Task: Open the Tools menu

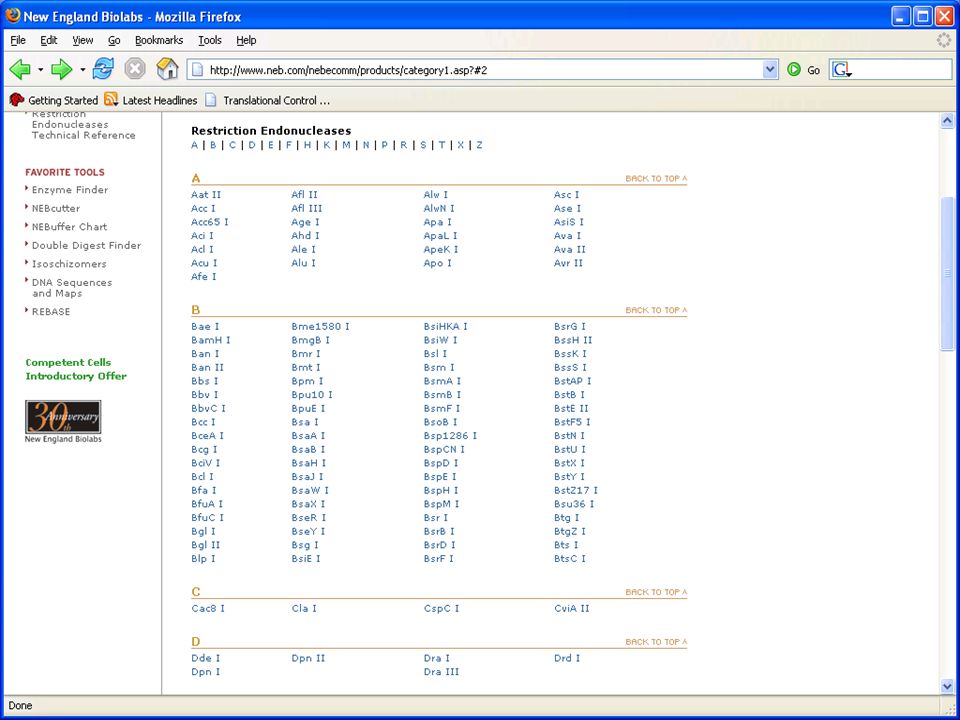Action: click(x=209, y=40)
